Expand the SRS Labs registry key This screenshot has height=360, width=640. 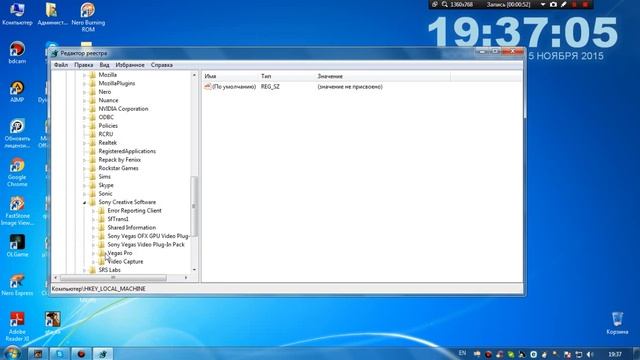(x=84, y=270)
